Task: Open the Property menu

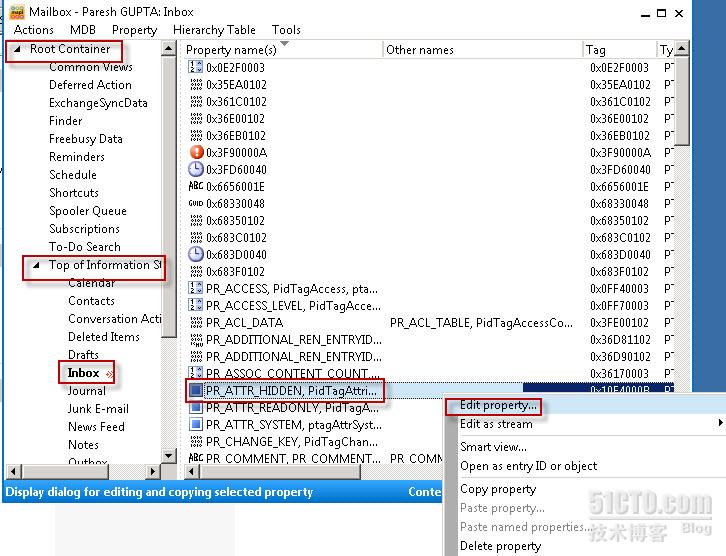Action: click(x=134, y=30)
